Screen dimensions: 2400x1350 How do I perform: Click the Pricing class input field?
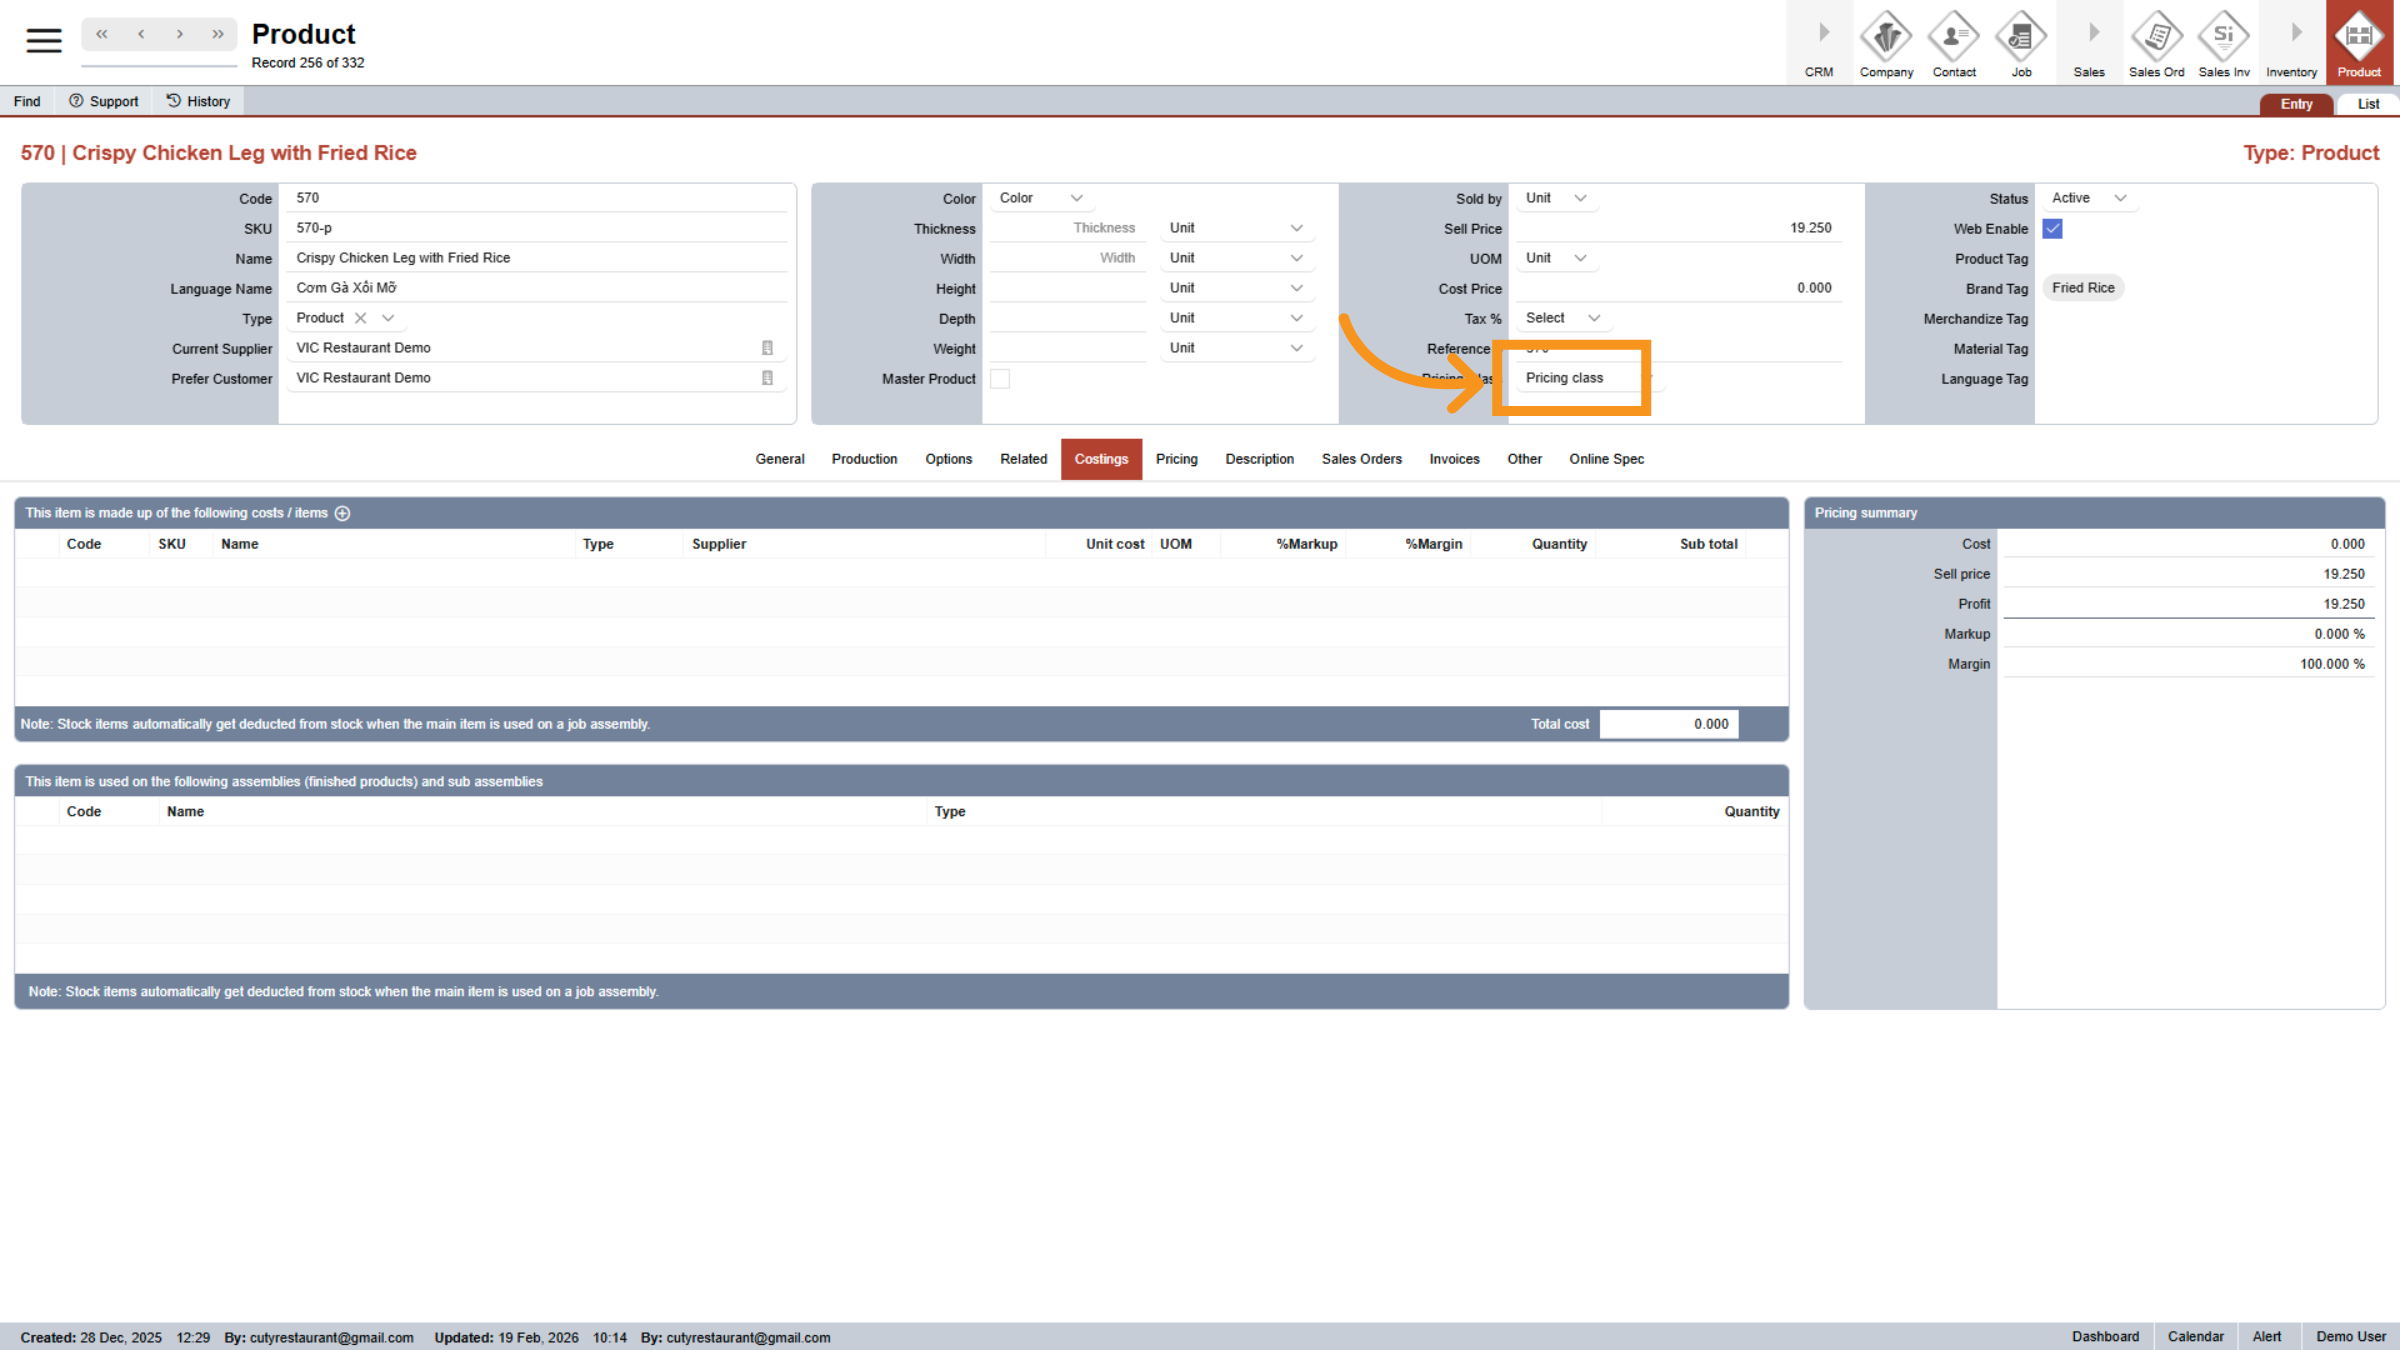[1576, 377]
